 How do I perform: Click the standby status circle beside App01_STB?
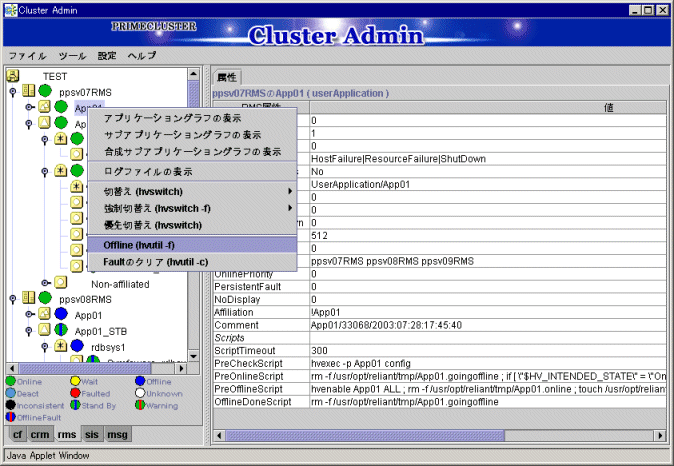(x=61, y=330)
